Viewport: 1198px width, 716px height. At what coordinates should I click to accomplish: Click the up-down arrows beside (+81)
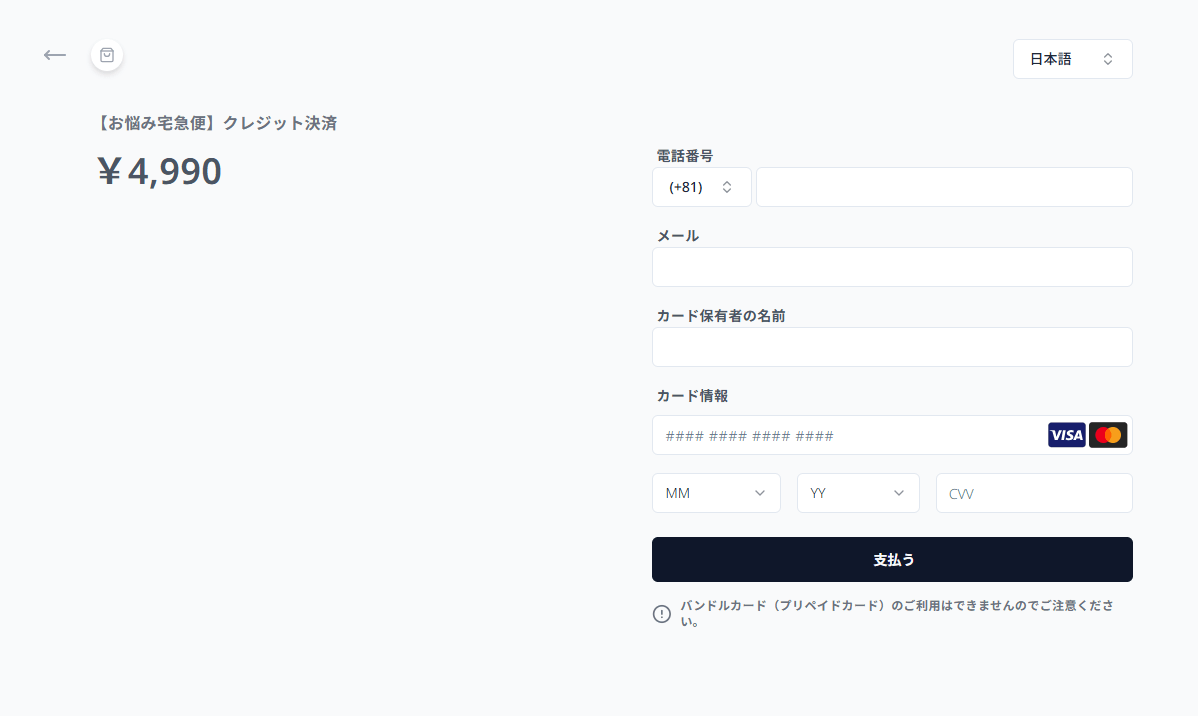(x=727, y=187)
